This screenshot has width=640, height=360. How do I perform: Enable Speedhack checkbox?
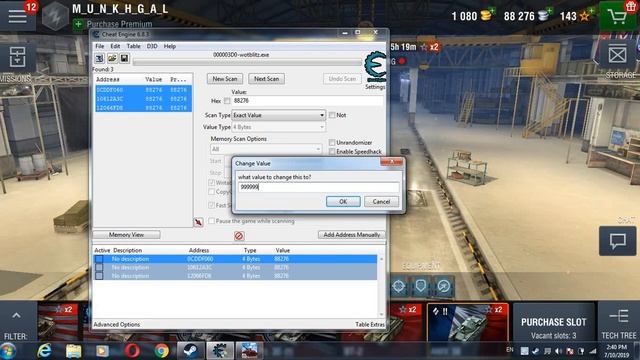pos(332,151)
